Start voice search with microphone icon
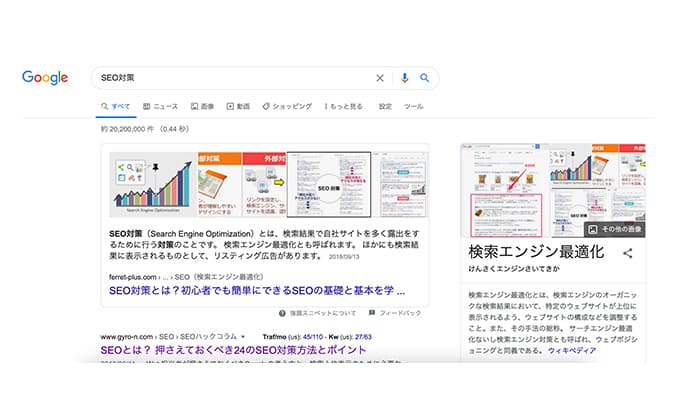This screenshot has height=420, width=680. tap(404, 78)
